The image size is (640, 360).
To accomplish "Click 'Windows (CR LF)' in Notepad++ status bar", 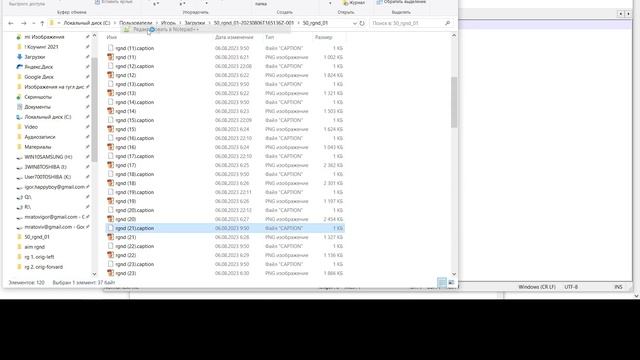I will [x=537, y=287].
